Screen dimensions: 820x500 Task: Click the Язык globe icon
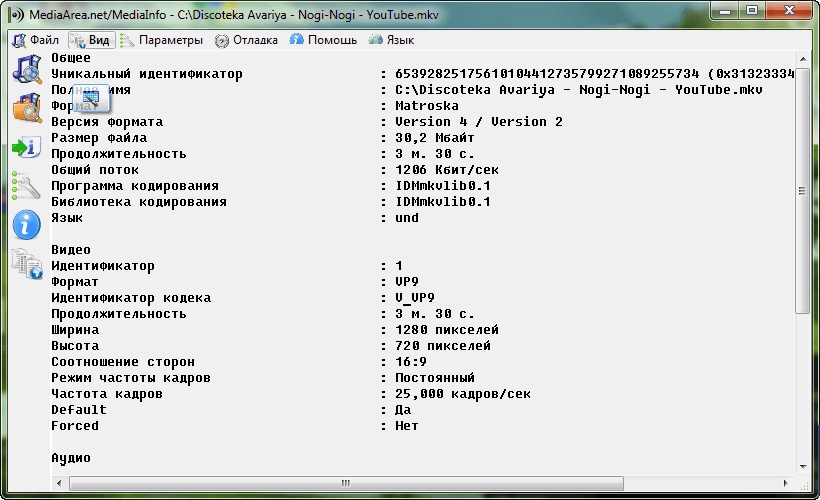(x=375, y=40)
